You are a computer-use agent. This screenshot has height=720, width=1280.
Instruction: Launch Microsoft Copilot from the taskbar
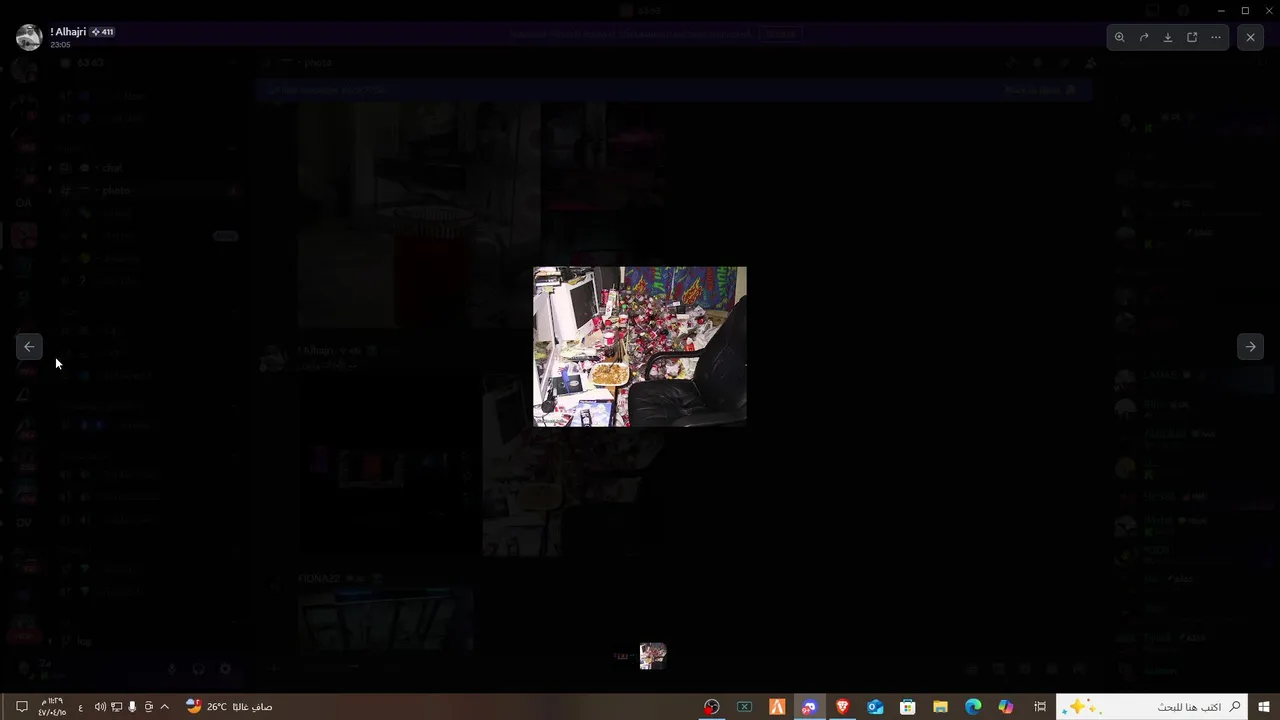coord(1006,707)
